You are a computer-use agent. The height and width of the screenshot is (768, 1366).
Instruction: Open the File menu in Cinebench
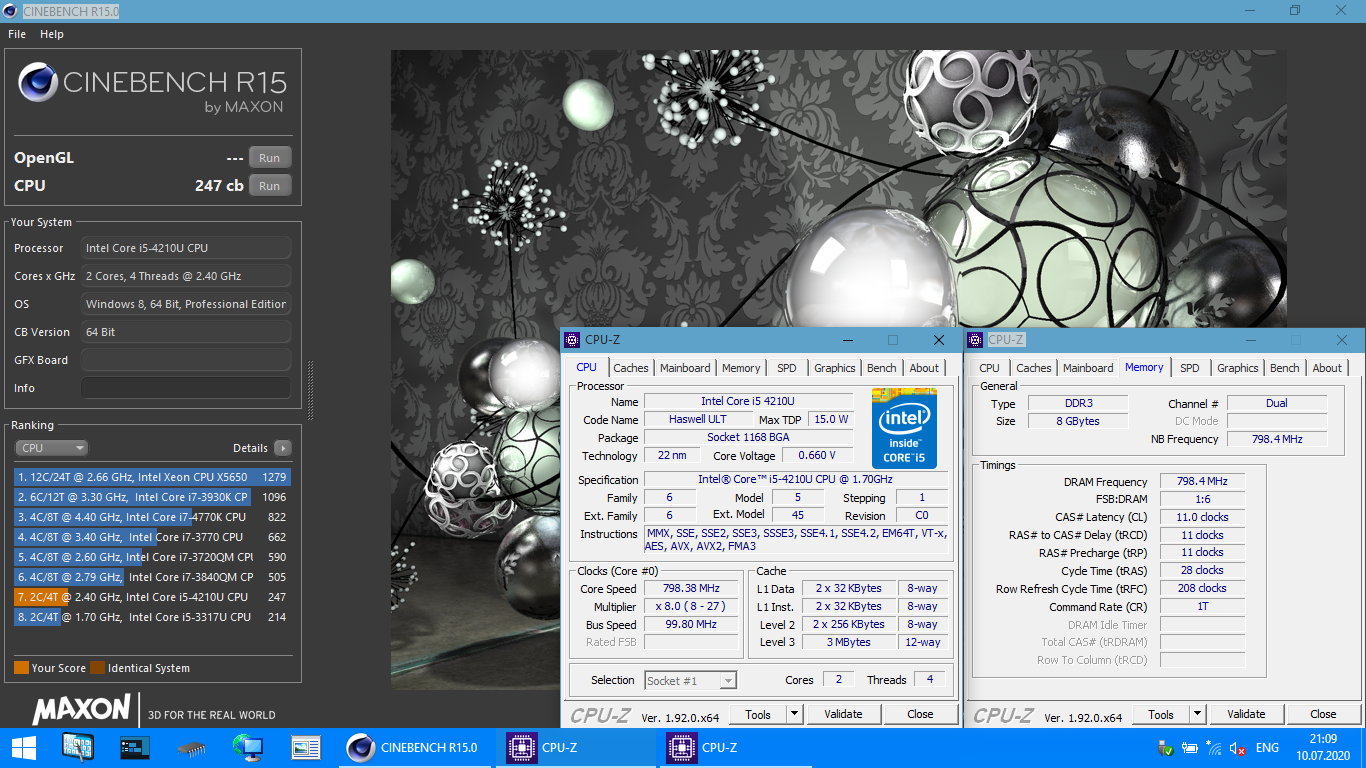17,34
